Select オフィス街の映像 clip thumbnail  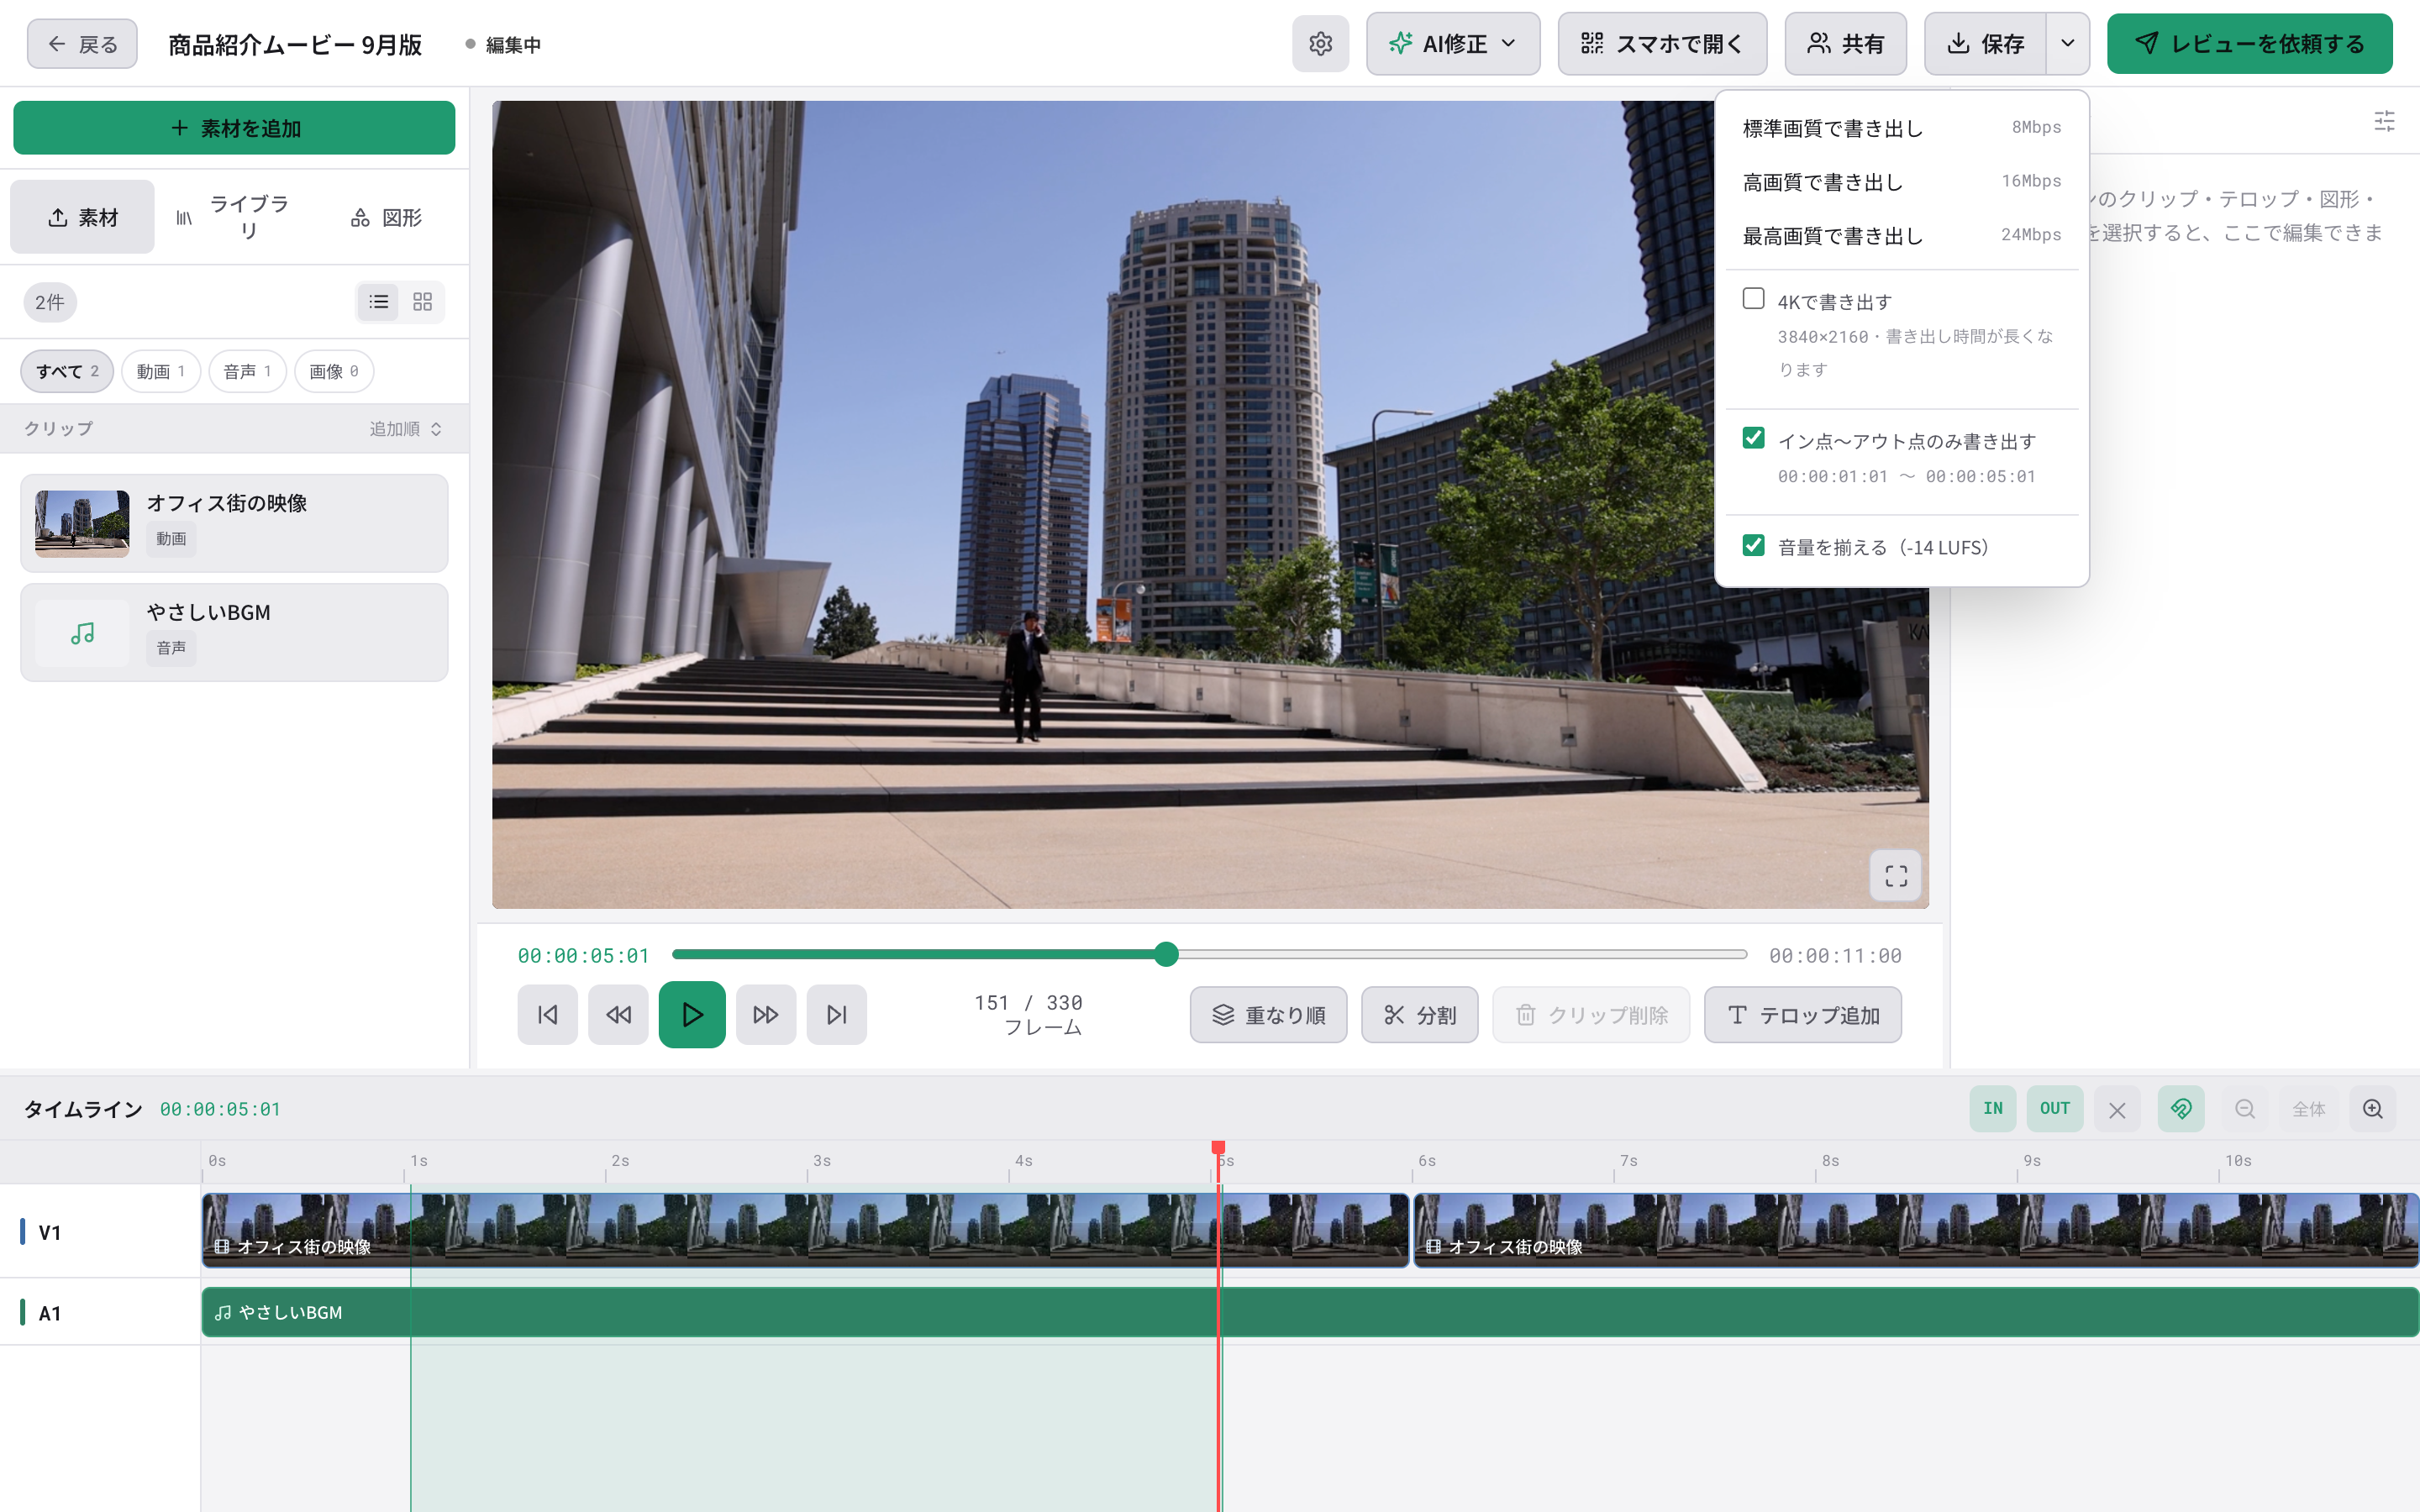(x=82, y=523)
